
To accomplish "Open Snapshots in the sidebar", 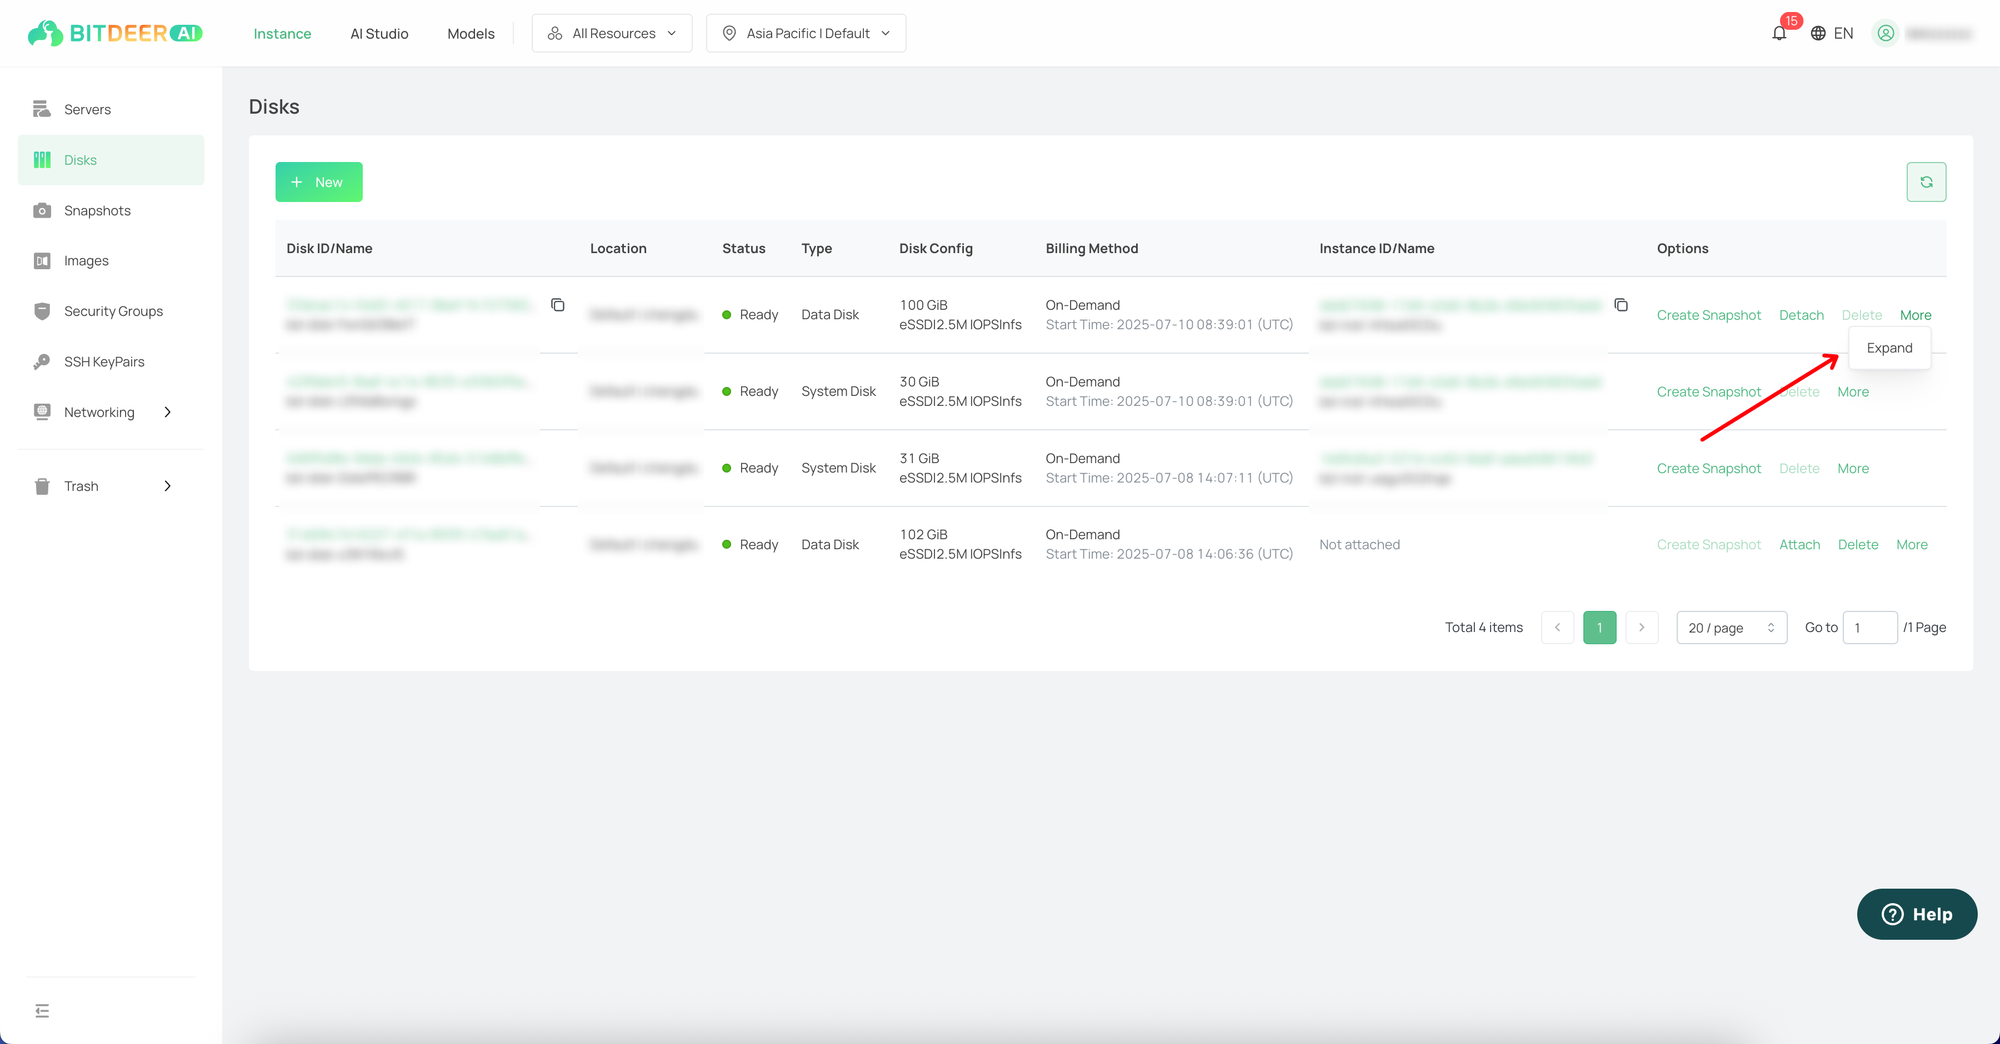I will 111,210.
